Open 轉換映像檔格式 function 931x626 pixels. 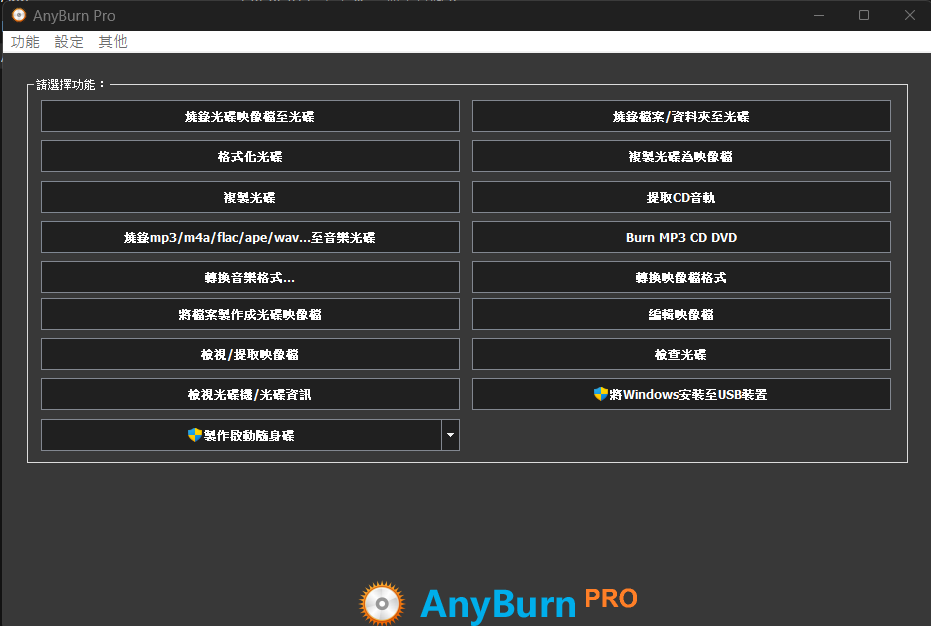coord(681,277)
